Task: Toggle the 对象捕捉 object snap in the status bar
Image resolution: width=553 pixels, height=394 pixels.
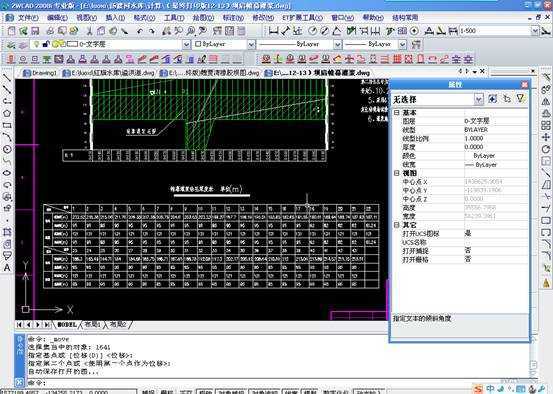Action: [x=231, y=392]
